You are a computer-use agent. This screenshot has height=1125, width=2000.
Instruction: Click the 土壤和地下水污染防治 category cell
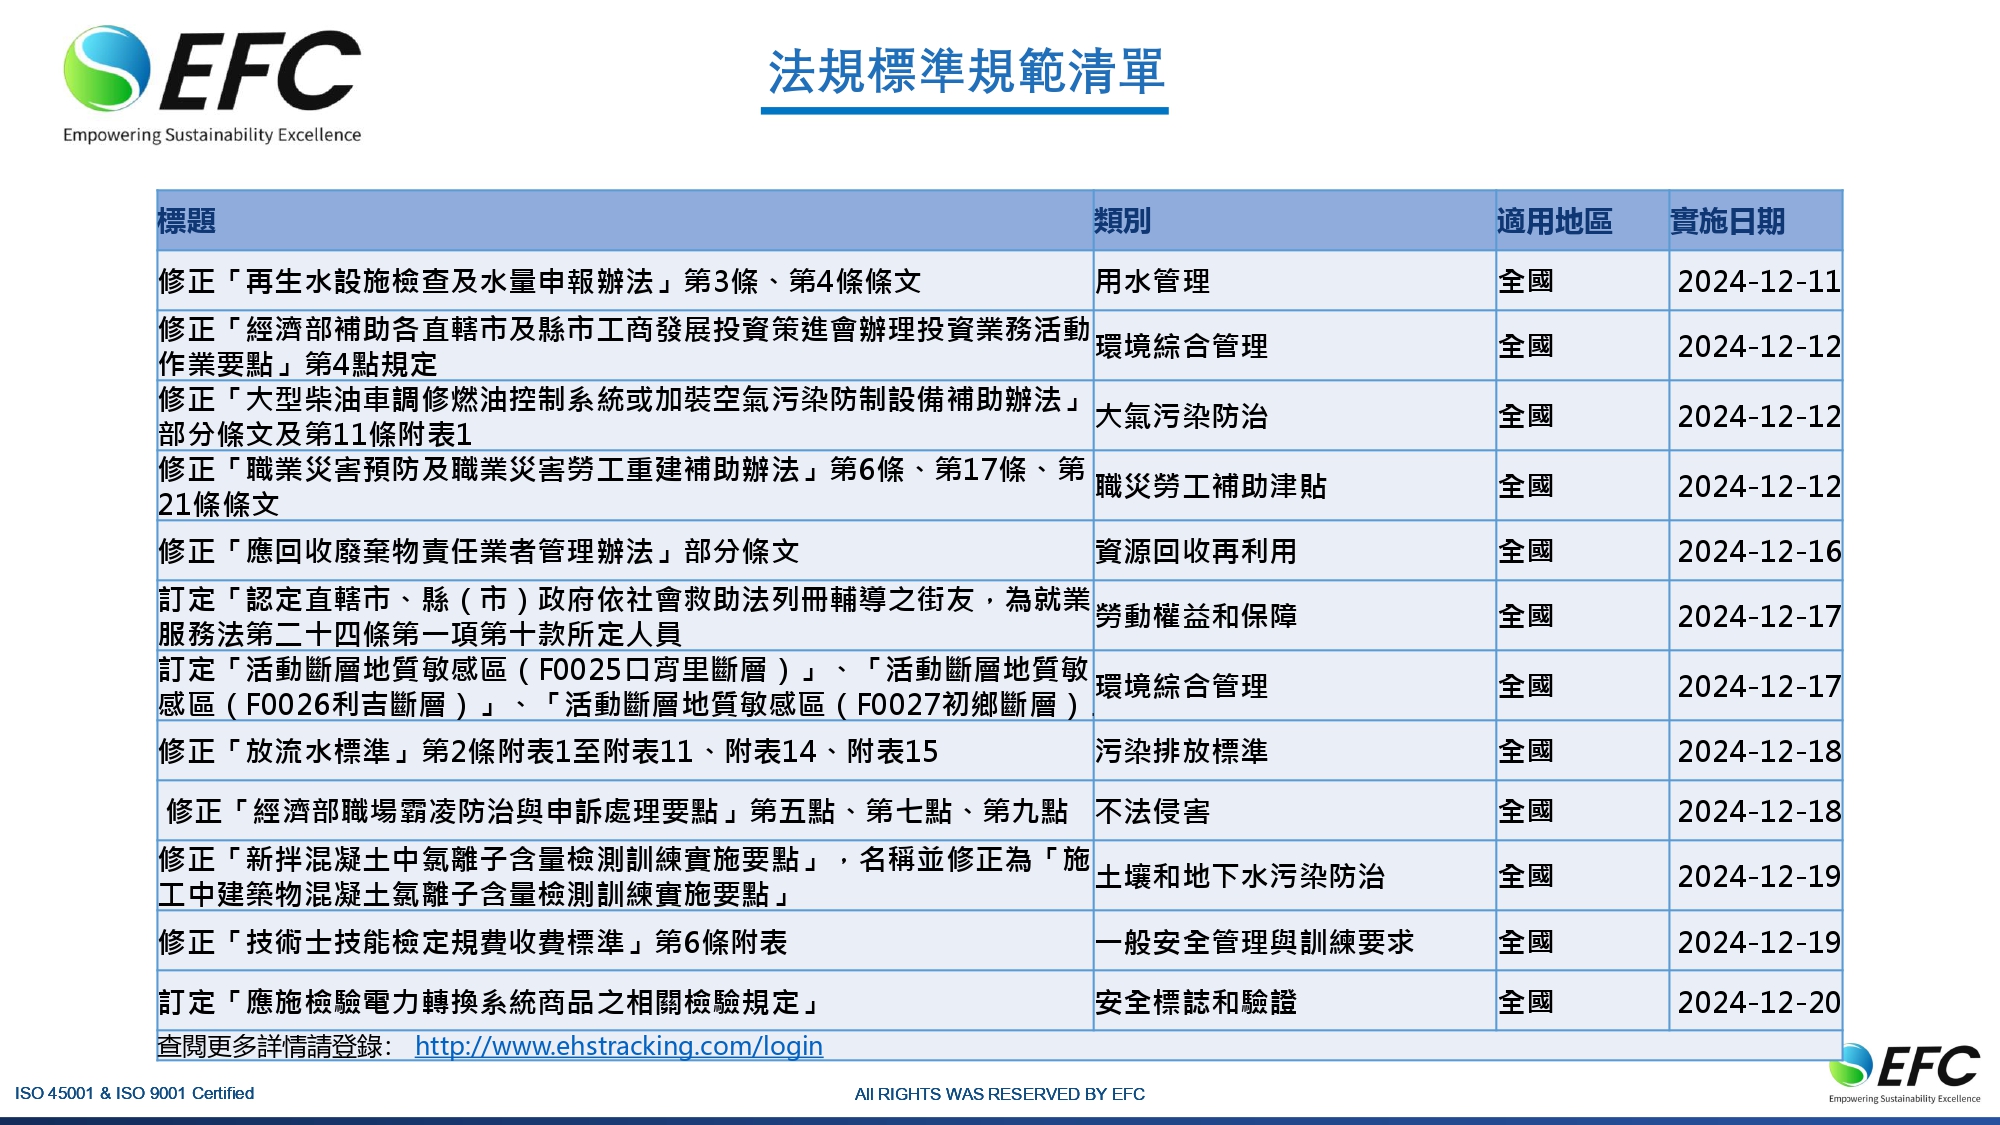click(x=1294, y=876)
